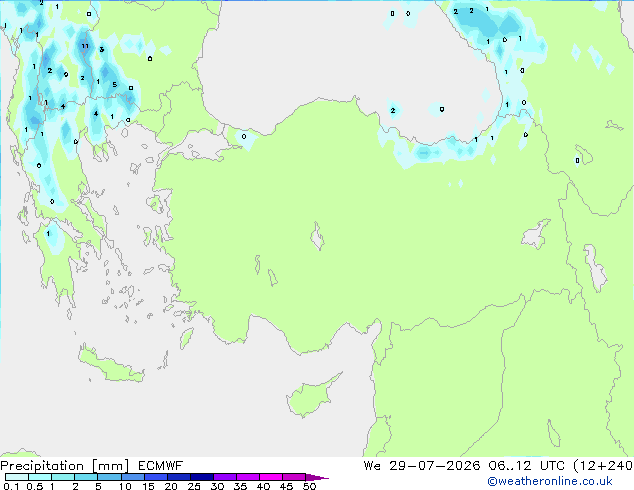Select the 2–5 mm legend color
Viewport: 634px width, 490px height.
point(86,477)
